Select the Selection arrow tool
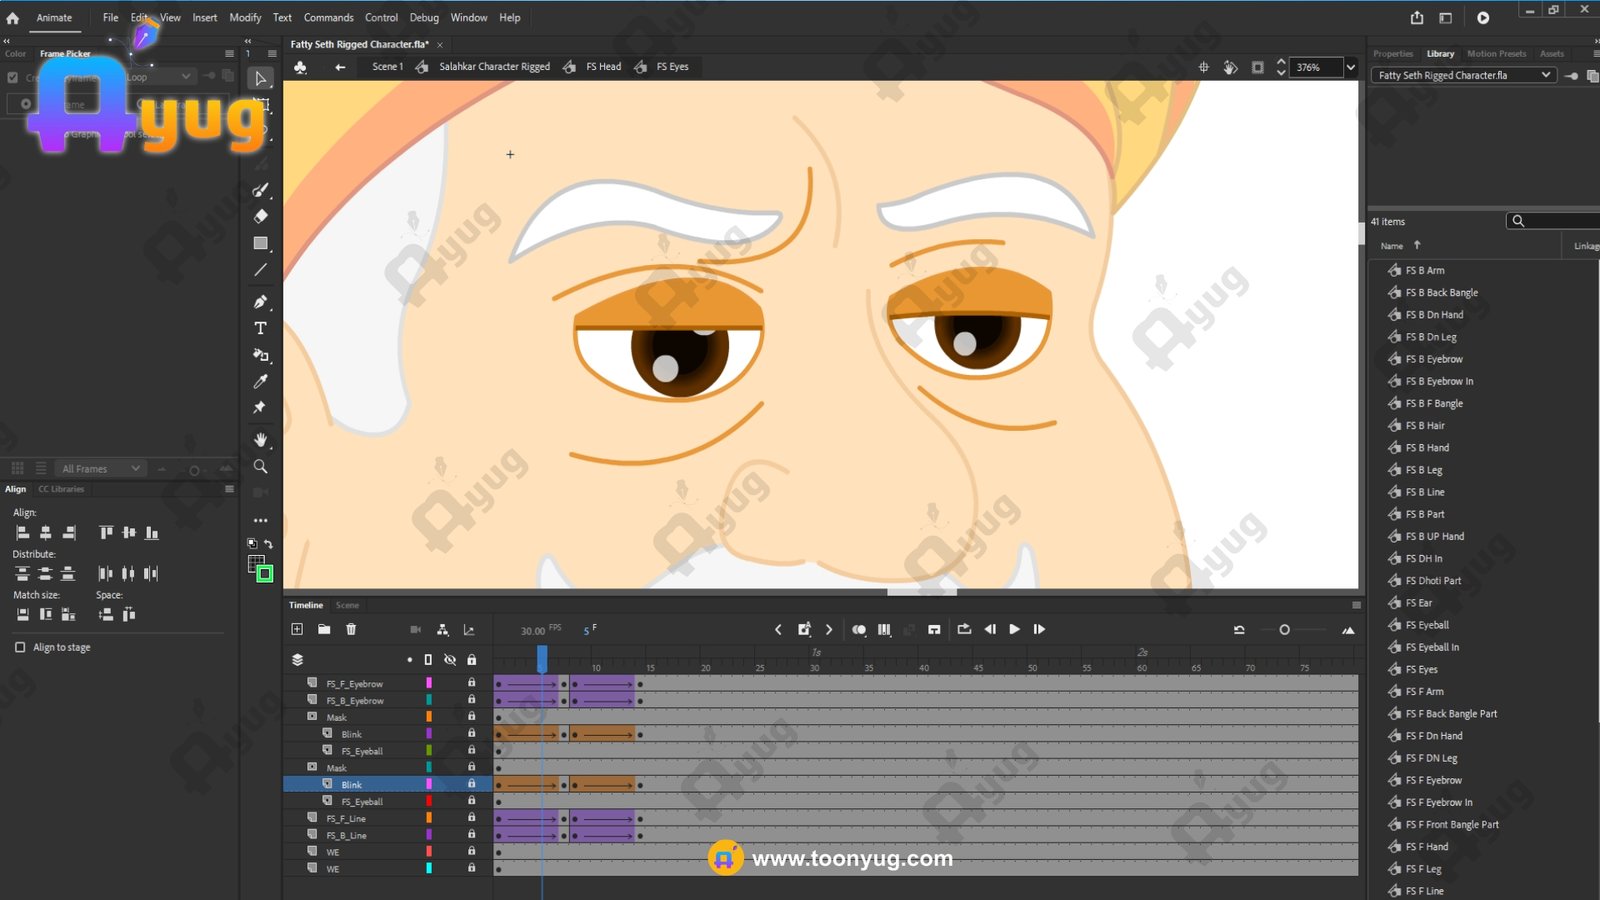Viewport: 1600px width, 900px height. 261,79
